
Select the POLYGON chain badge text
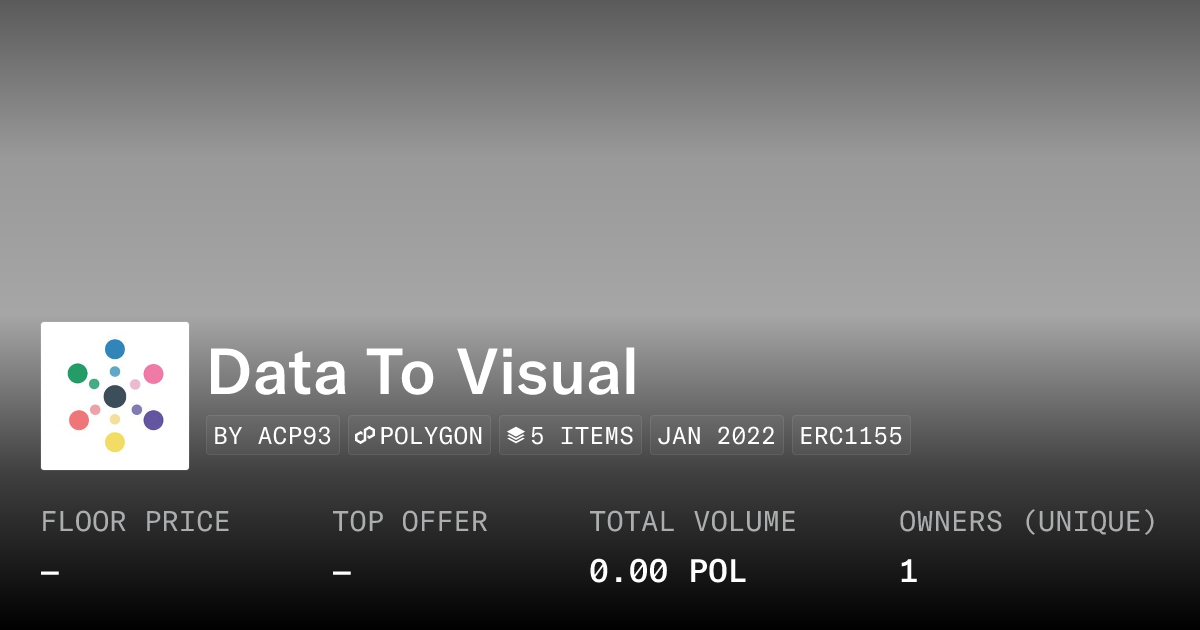tap(431, 436)
